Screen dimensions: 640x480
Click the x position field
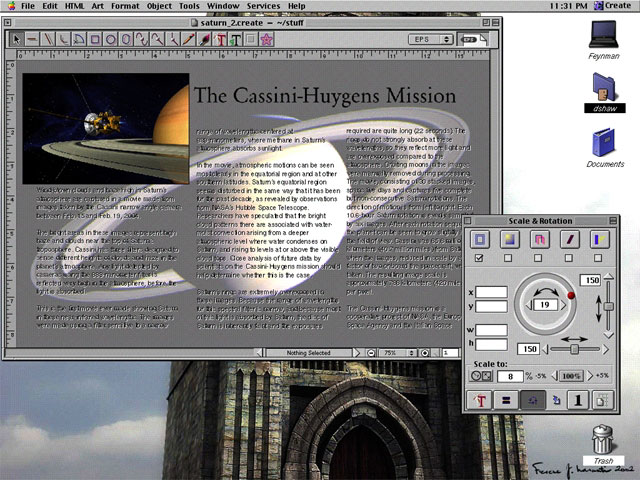click(491, 292)
